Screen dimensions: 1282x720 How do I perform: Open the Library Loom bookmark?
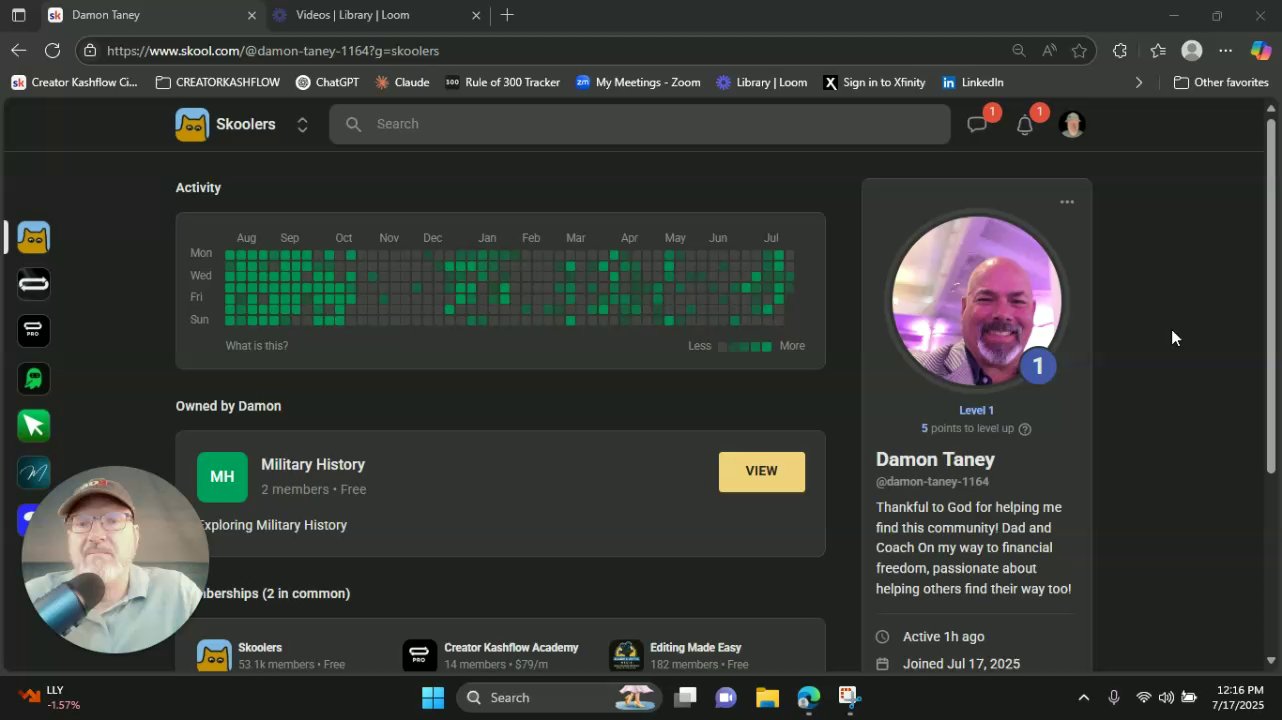coord(761,82)
